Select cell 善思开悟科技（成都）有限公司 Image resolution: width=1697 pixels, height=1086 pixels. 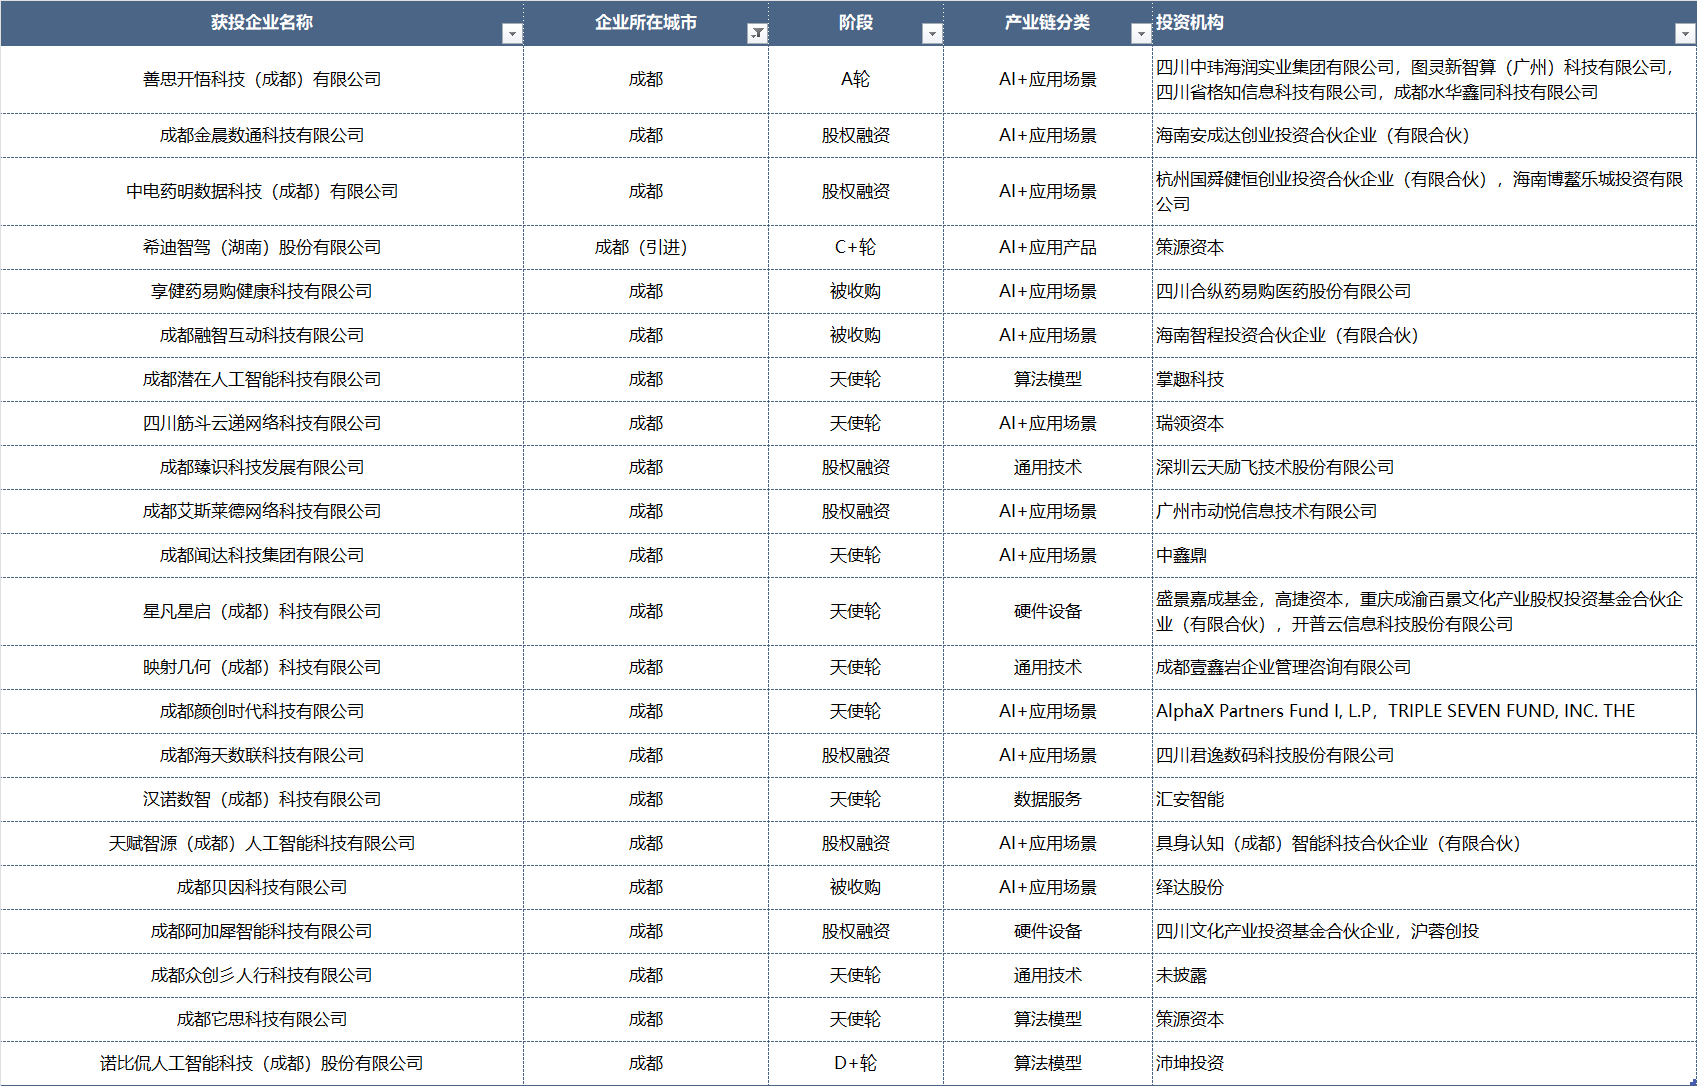pos(261,79)
